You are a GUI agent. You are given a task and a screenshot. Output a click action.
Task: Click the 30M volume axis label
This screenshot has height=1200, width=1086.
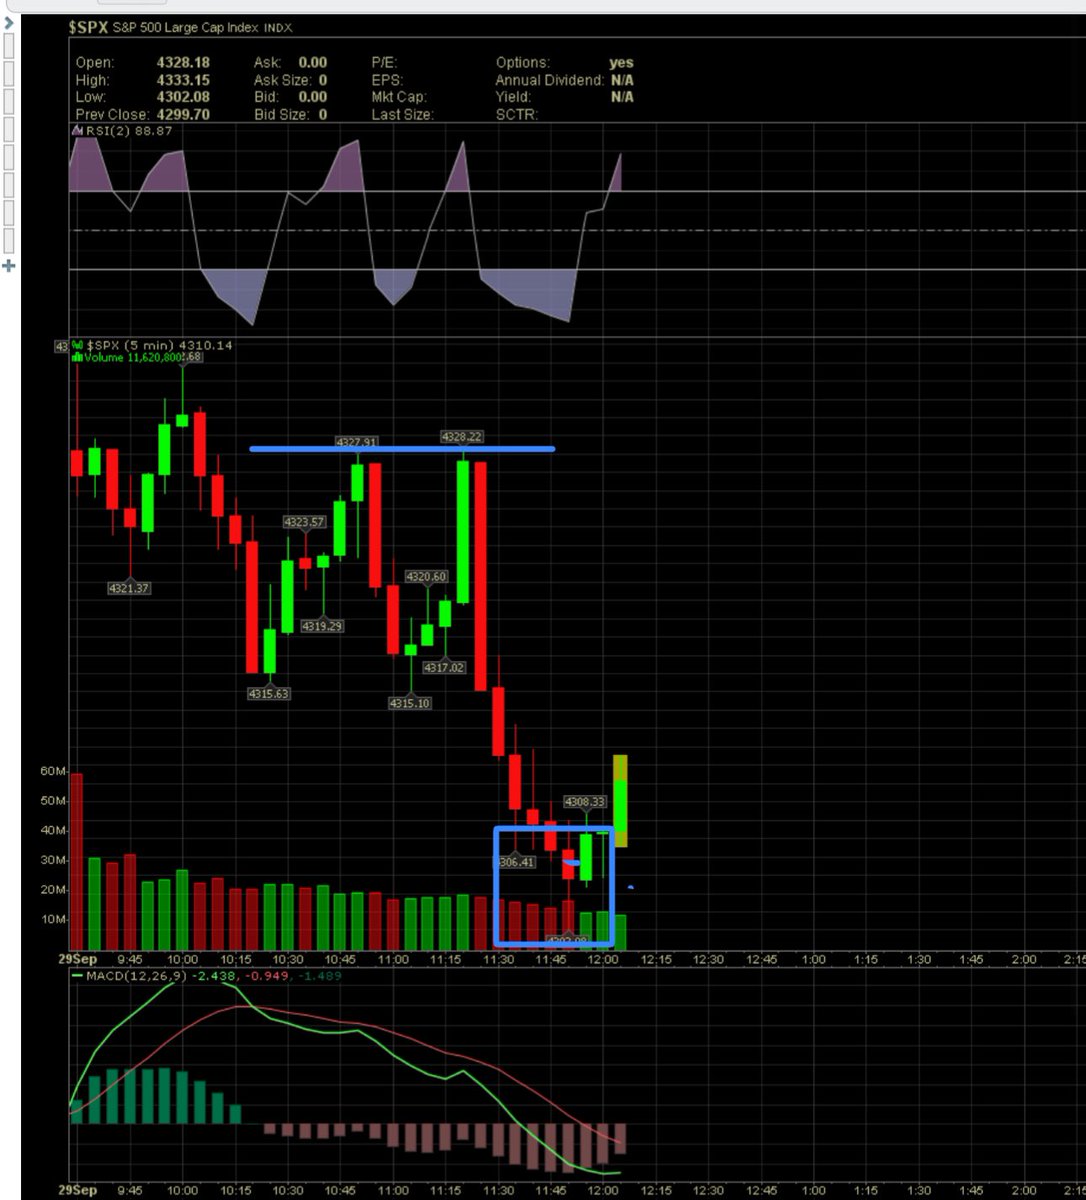[55, 860]
